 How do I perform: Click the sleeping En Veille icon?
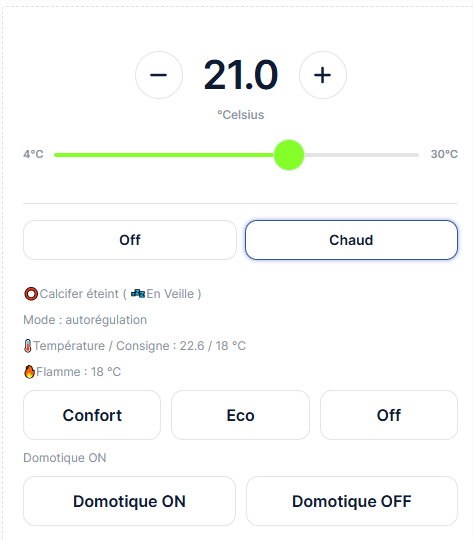coord(138,294)
